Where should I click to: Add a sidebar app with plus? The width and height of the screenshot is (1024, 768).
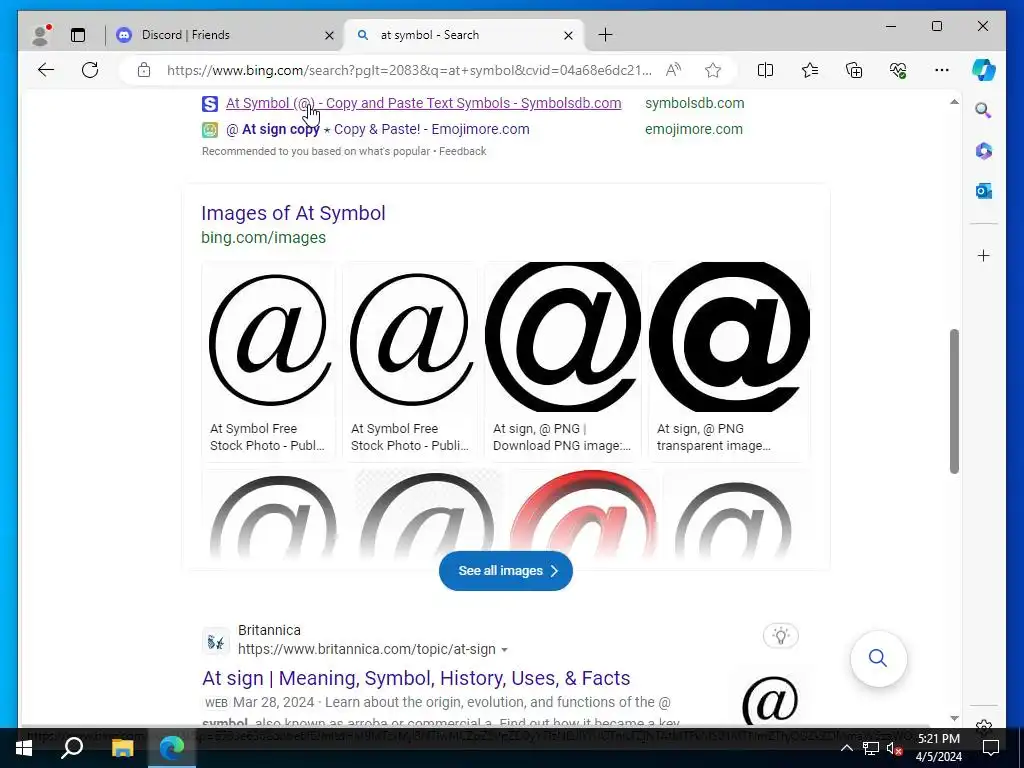(984, 255)
